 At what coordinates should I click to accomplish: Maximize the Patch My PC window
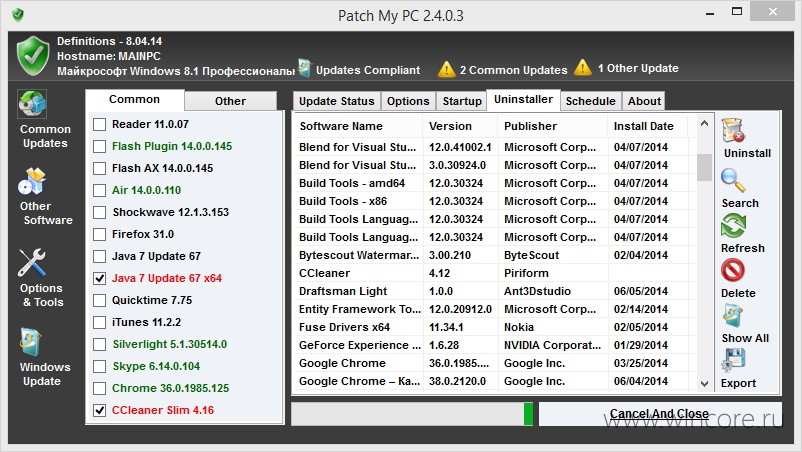click(737, 11)
